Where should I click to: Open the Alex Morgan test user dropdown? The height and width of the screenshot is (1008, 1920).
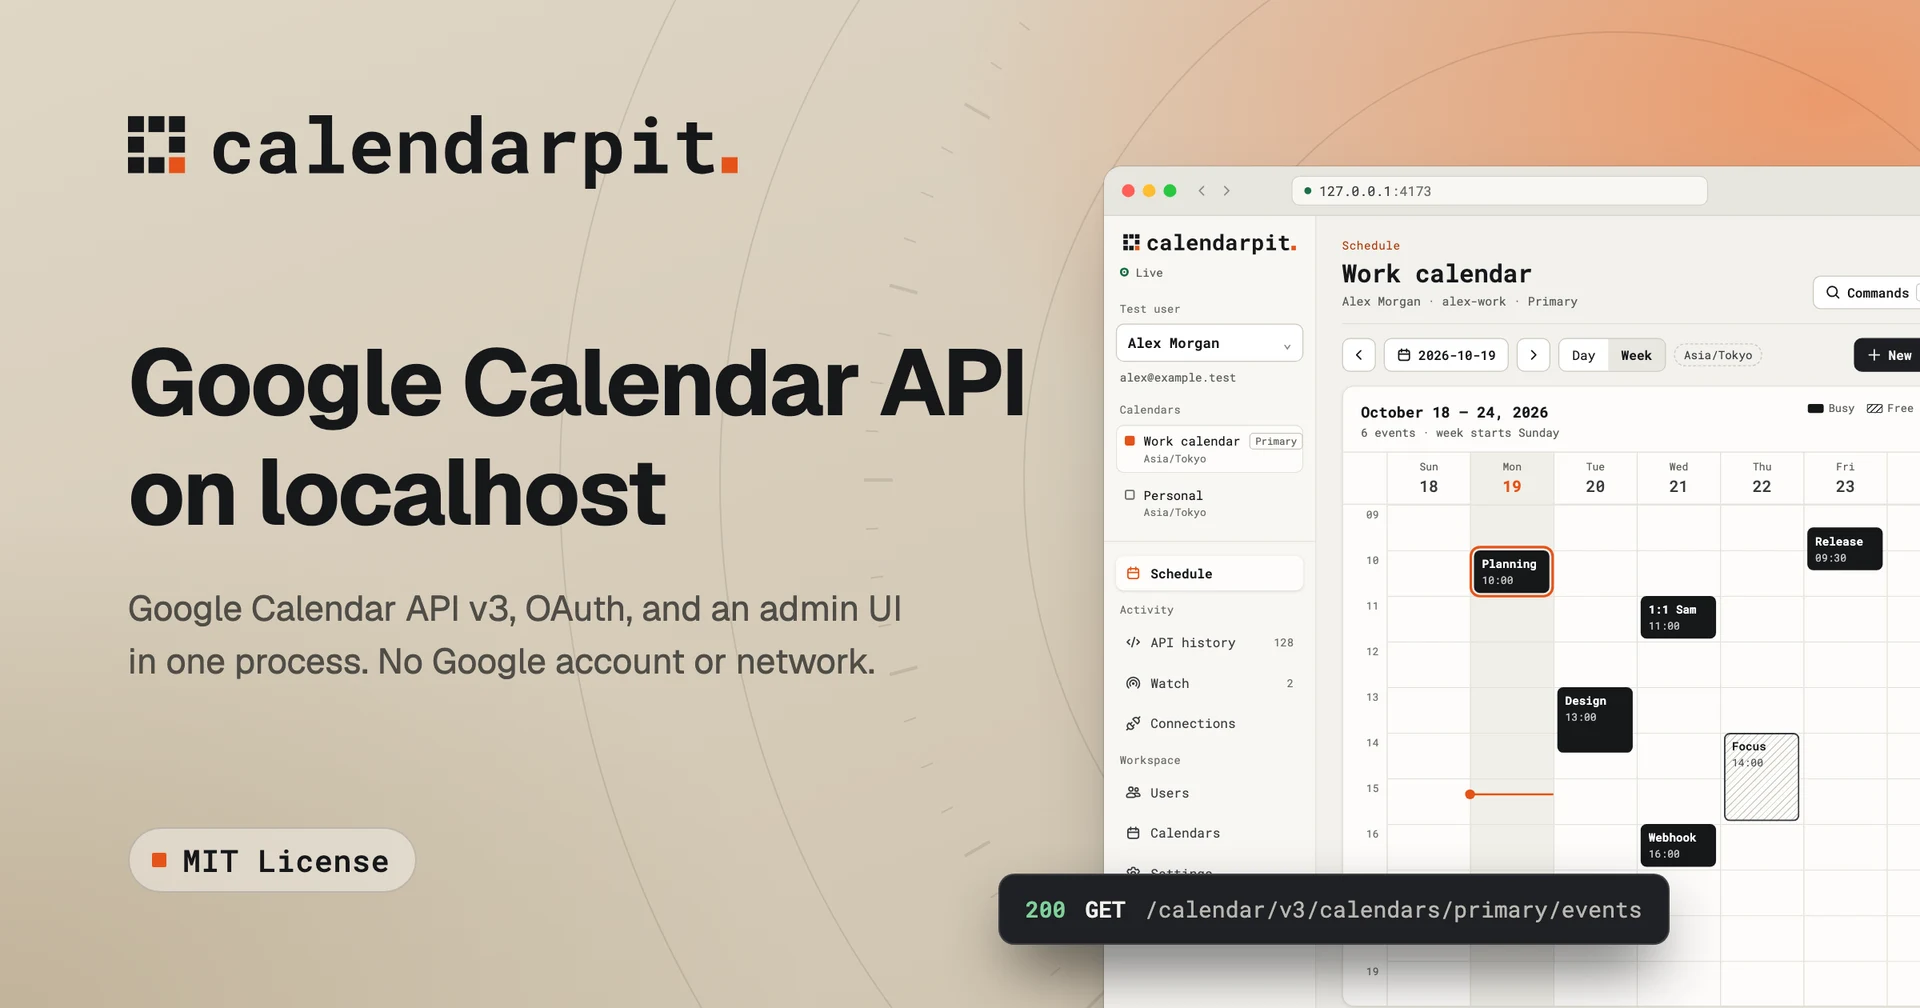1209,343
